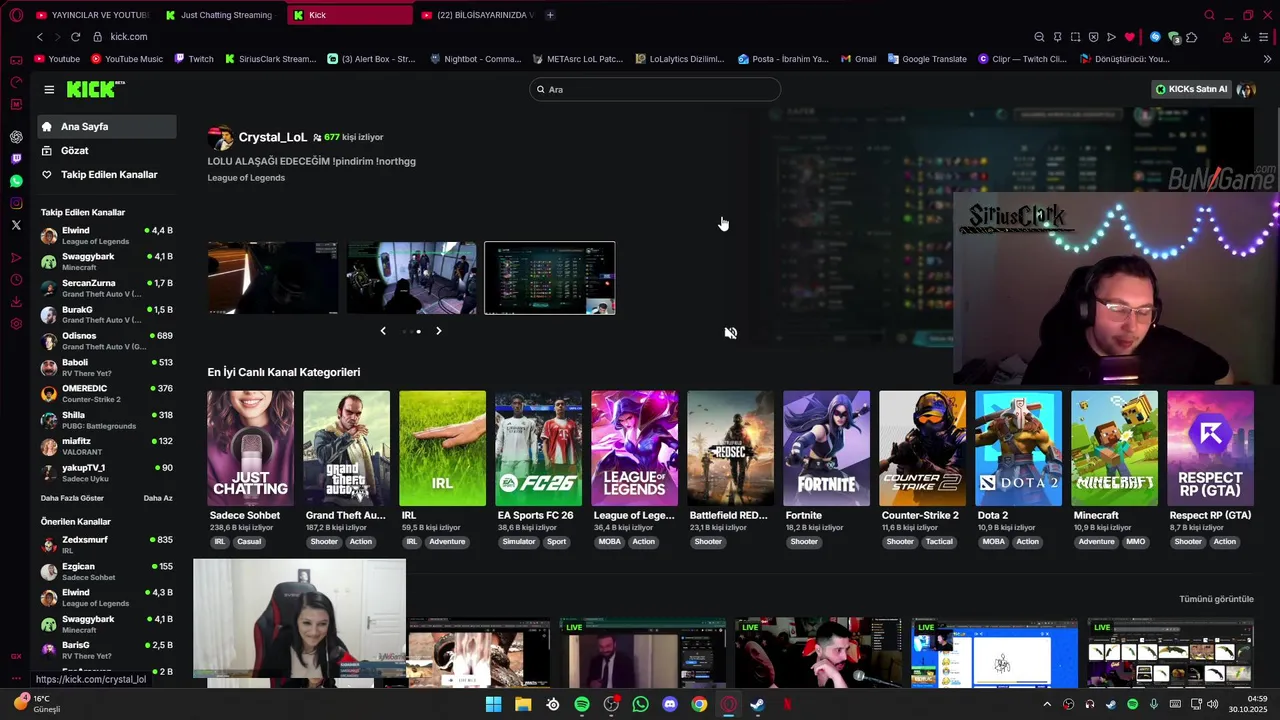Click the Opera logo menu
1280x720 pixels.
(15, 15)
